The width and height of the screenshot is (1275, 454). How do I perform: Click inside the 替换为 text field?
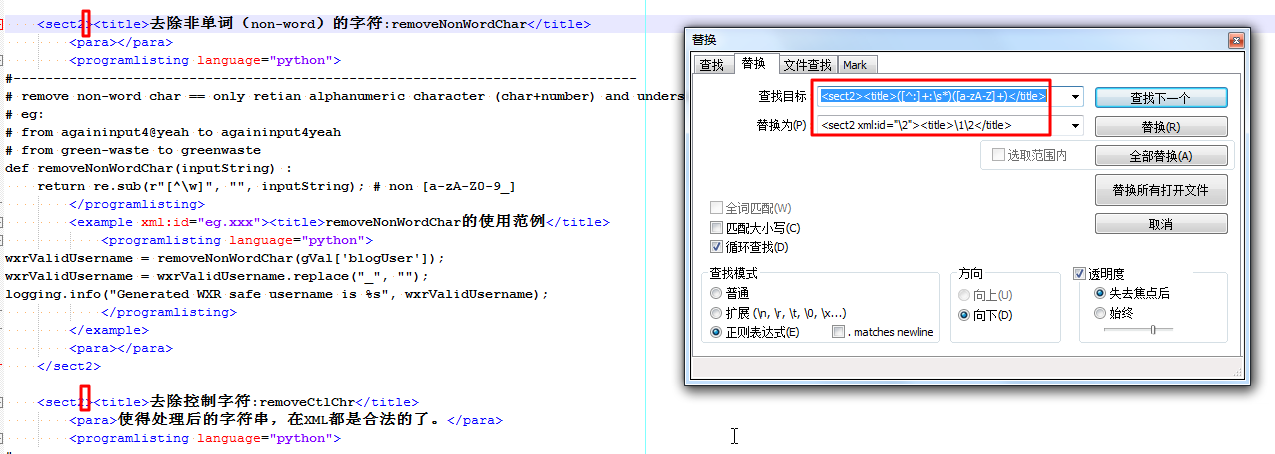(x=940, y=126)
